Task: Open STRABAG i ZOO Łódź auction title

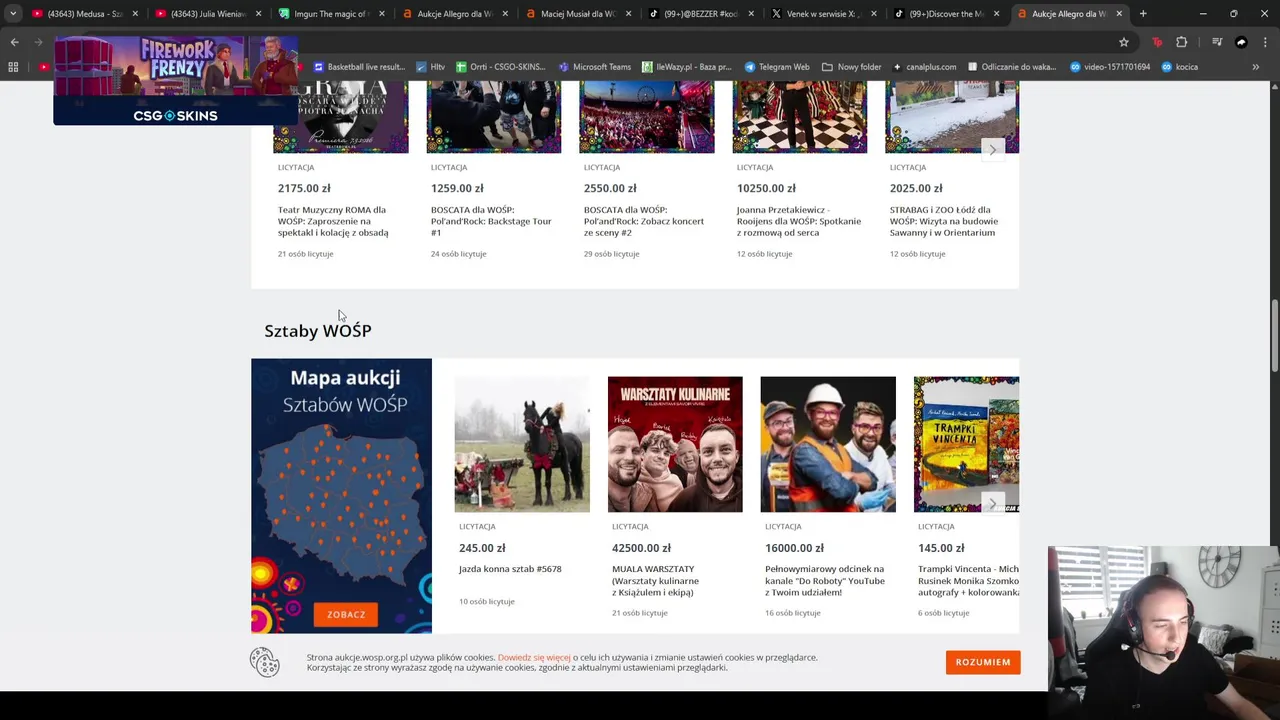Action: pyautogui.click(x=944, y=221)
